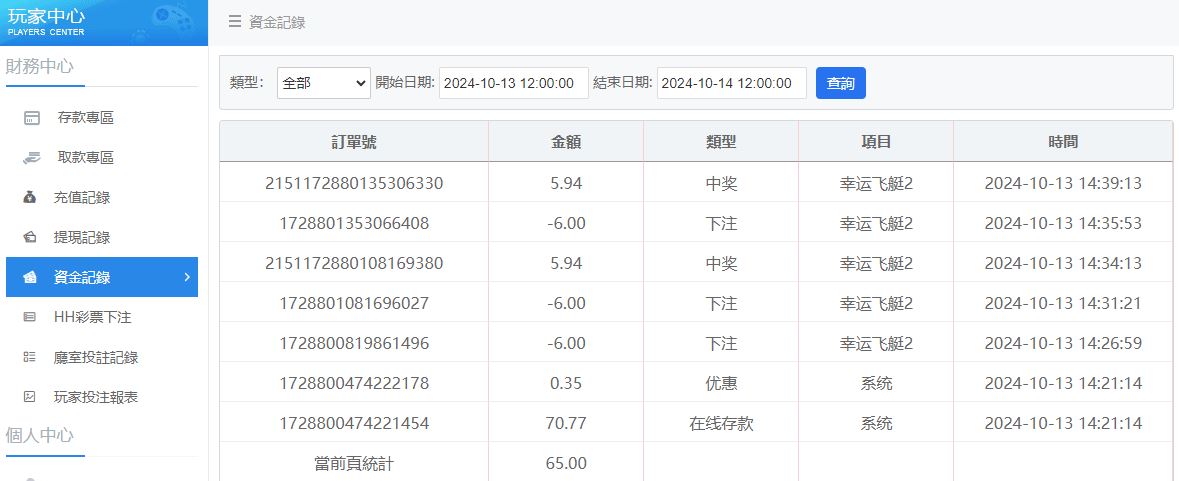Go to 玩家投注報表 menu item
Screen dimensions: 1179x481
tap(96, 398)
